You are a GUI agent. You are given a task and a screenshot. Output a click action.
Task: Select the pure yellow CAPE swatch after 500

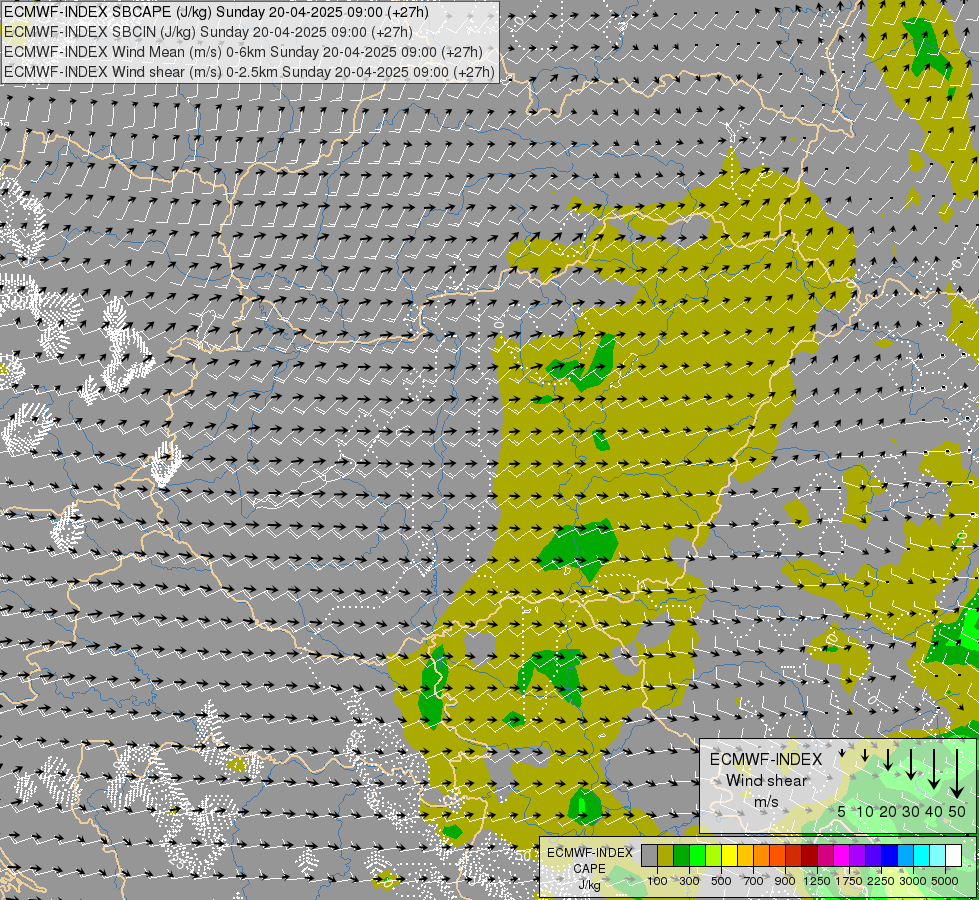point(729,855)
